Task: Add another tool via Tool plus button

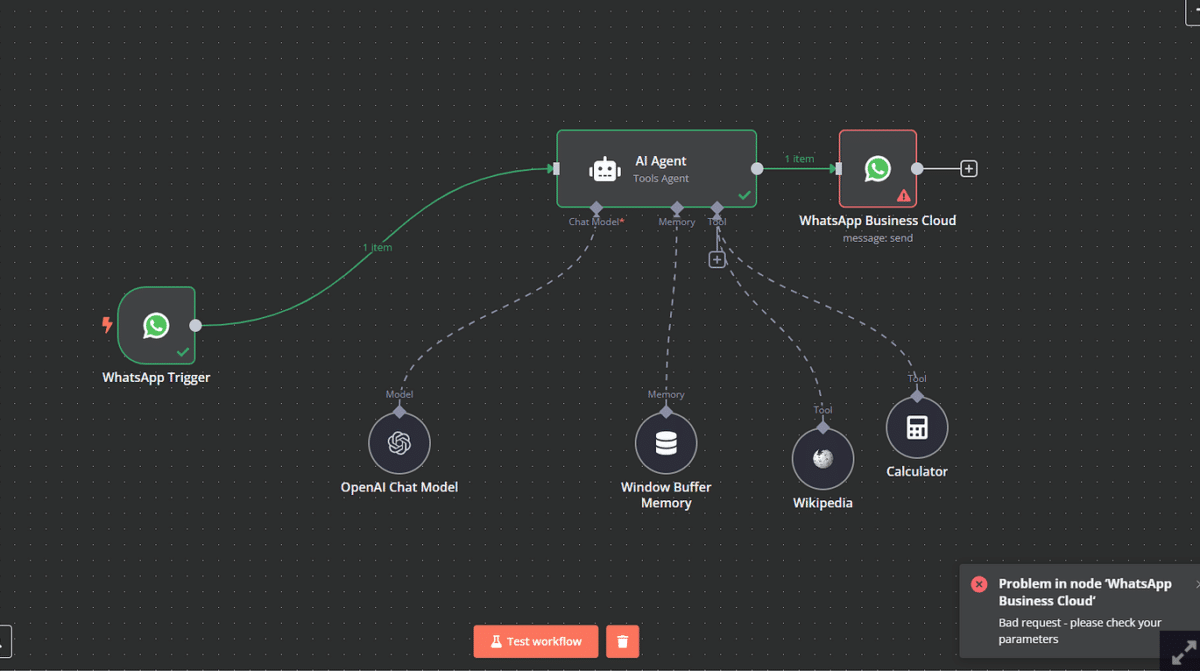Action: click(716, 260)
